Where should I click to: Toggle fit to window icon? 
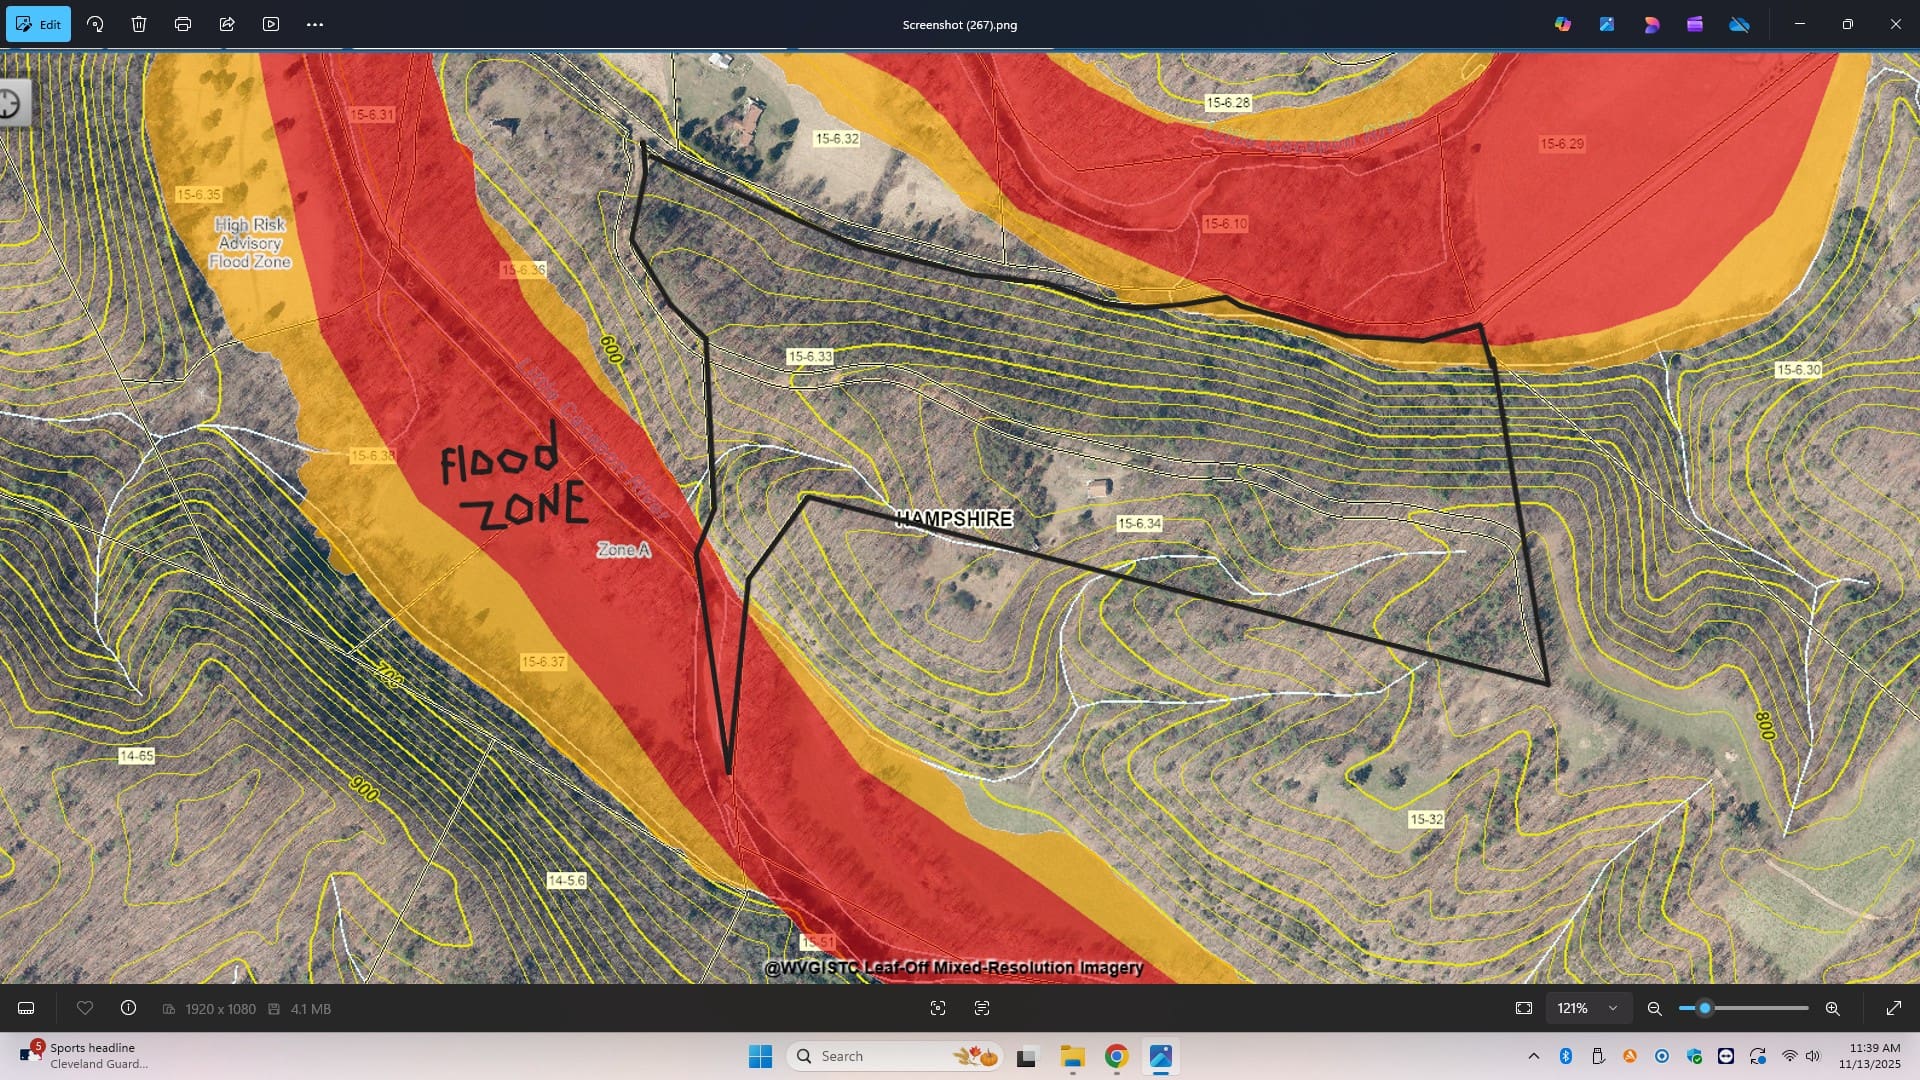pyautogui.click(x=1524, y=1008)
